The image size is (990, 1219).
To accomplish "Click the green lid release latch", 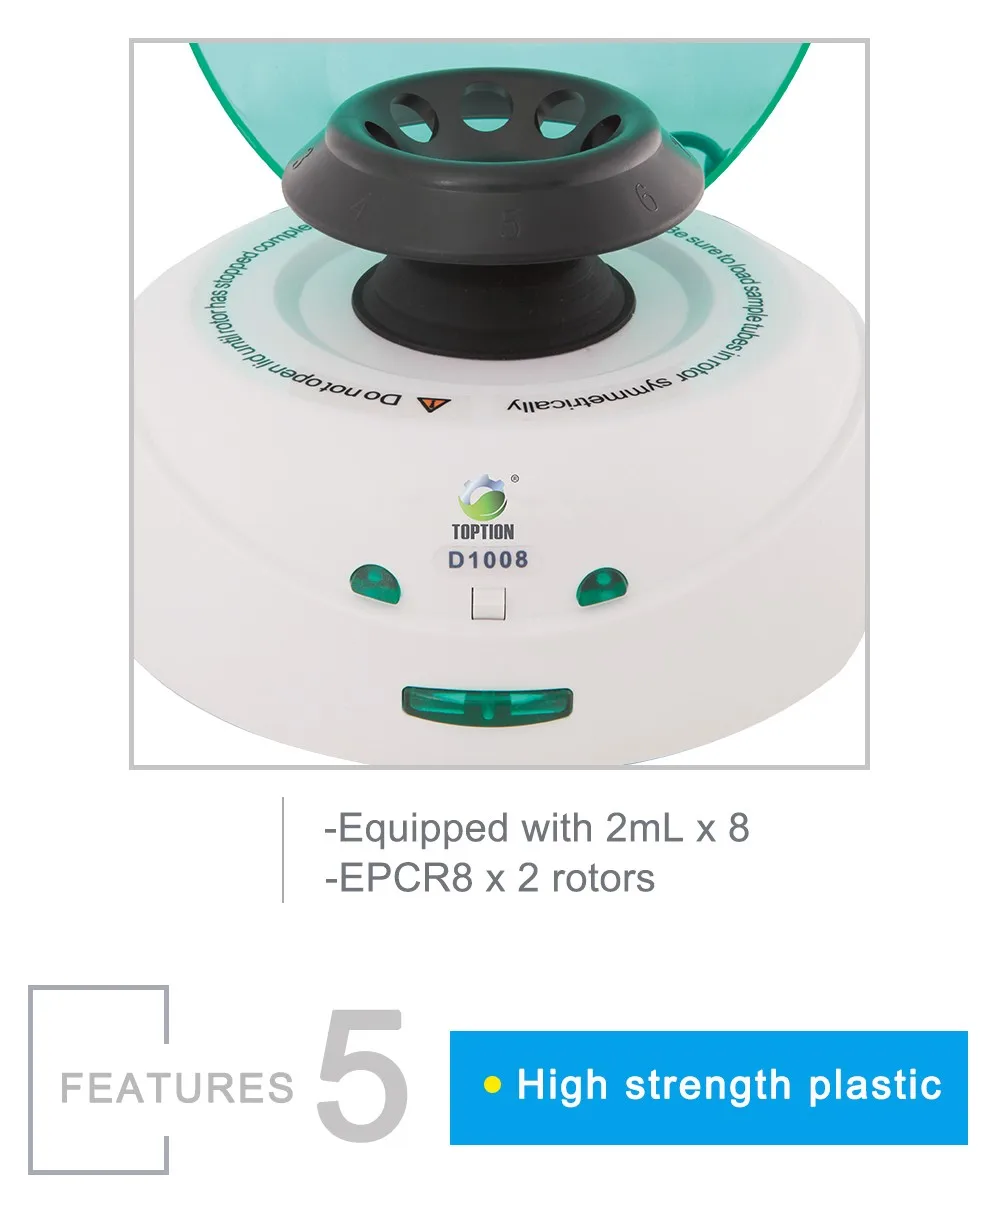I will pyautogui.click(x=489, y=707).
